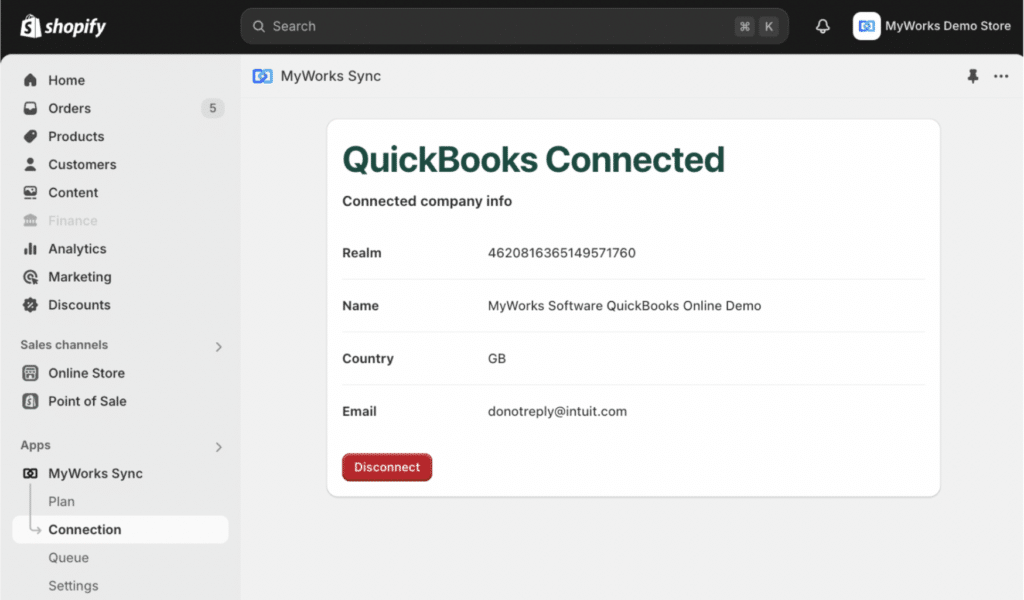This screenshot has height=600, width=1024.
Task: Open the Settings page under MyWorks Sync
Action: (73, 585)
